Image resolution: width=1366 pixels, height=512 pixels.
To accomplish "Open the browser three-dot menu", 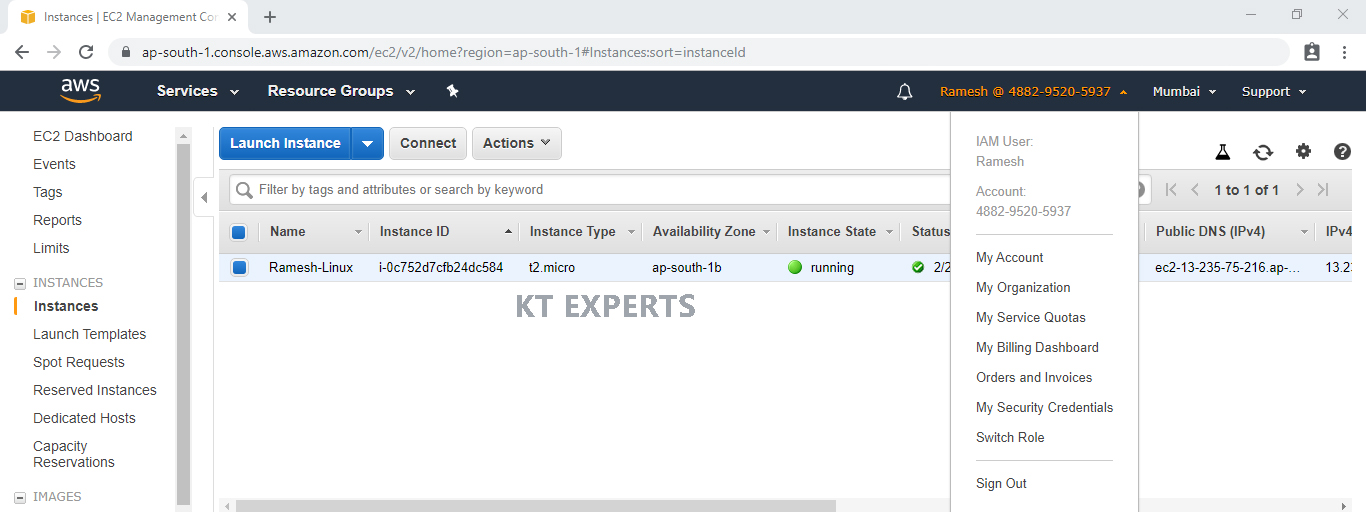I will 1345,52.
